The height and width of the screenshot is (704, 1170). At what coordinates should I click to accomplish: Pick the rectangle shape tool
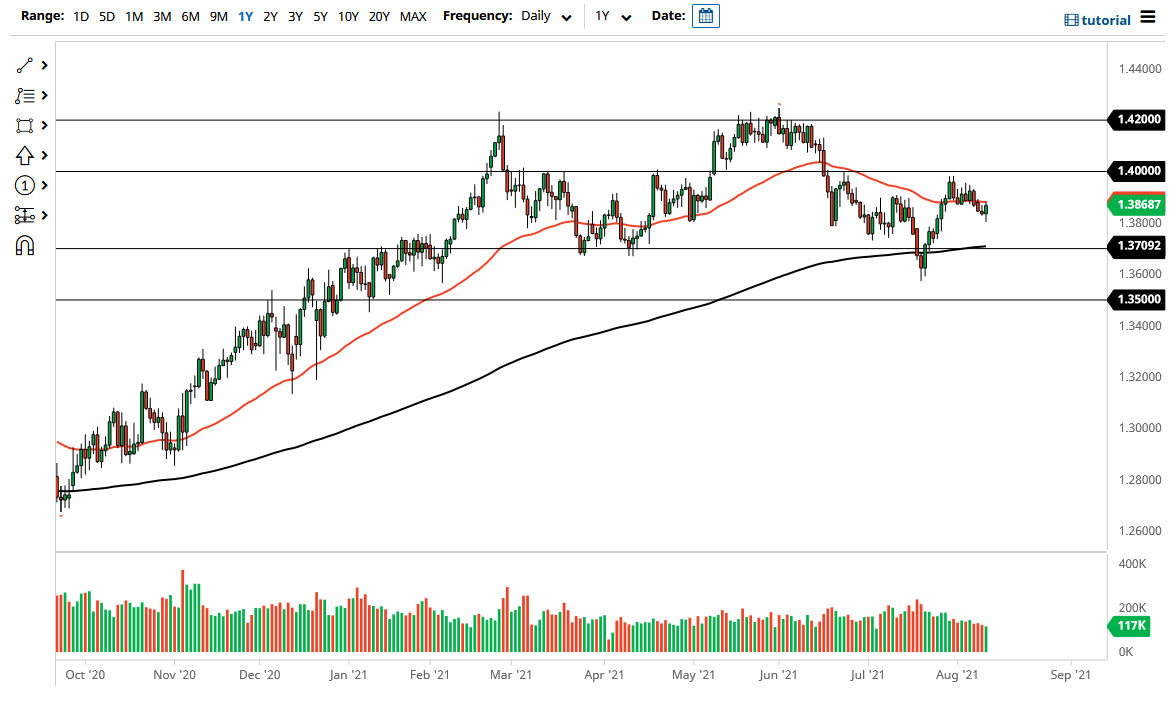[25, 126]
